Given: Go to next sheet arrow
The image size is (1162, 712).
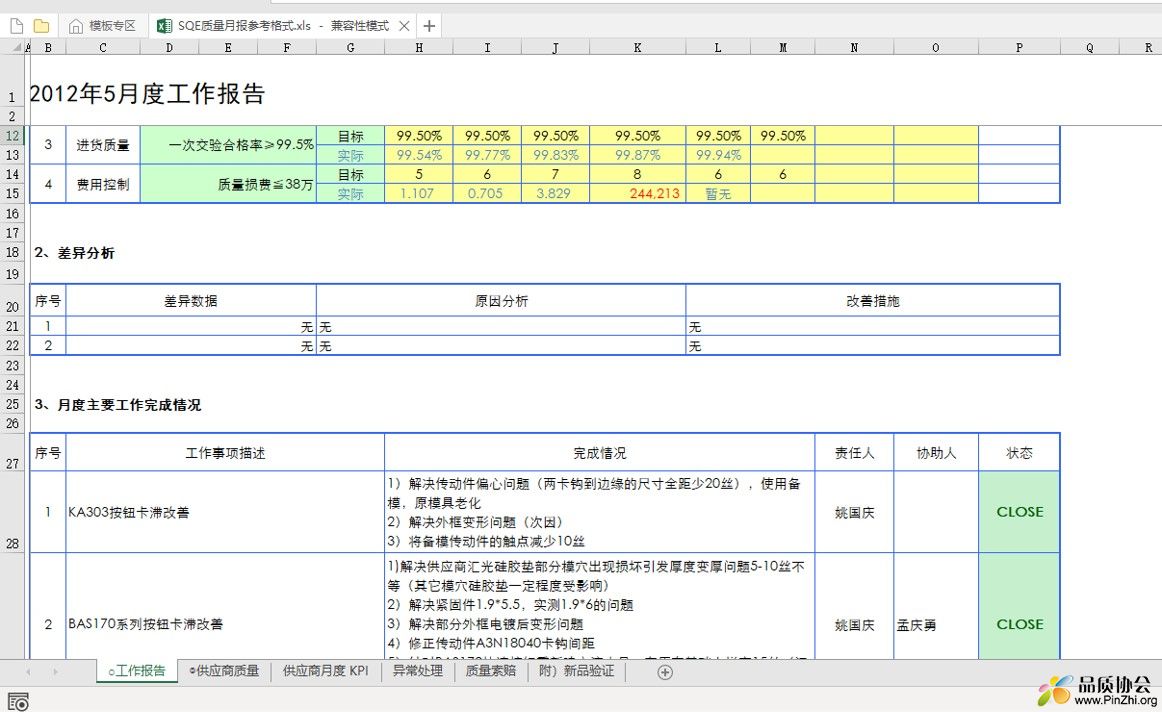Looking at the screenshot, I should click(x=55, y=672).
